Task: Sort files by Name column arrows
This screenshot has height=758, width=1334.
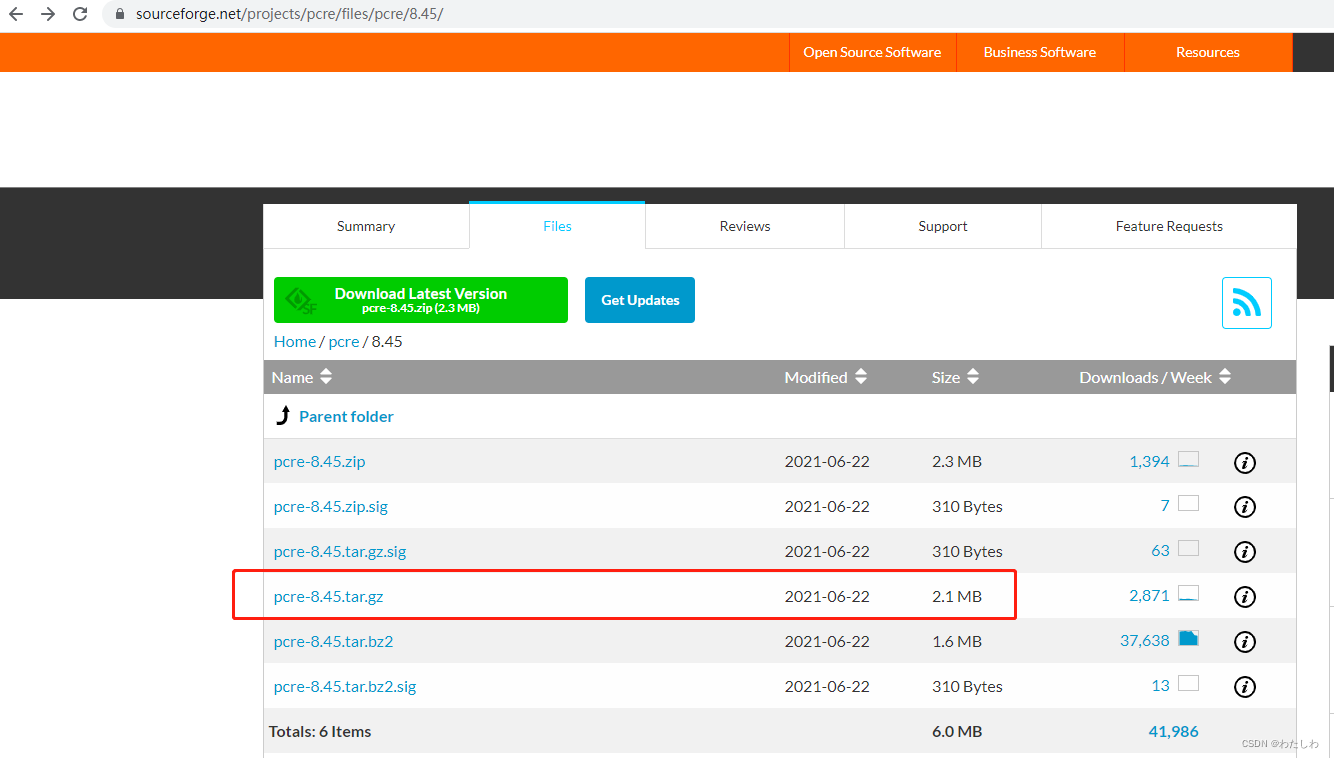Action: 326,377
